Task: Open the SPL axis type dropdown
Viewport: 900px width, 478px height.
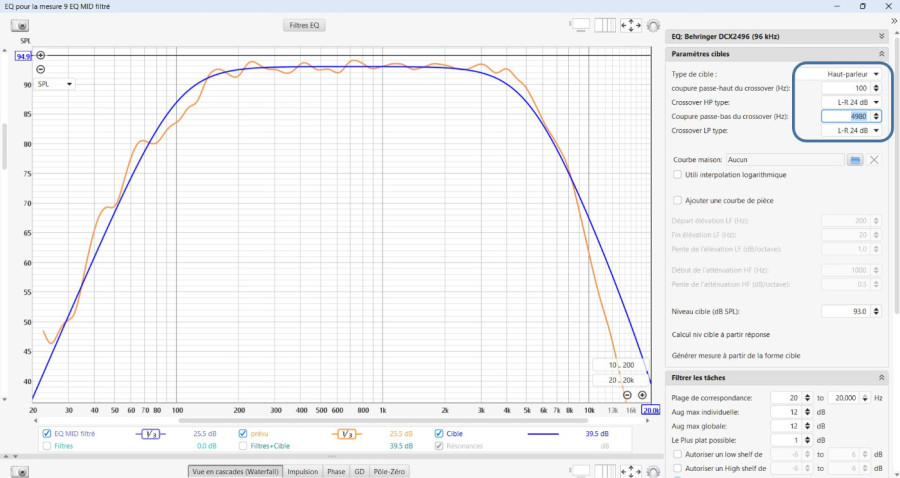Action: pos(54,84)
